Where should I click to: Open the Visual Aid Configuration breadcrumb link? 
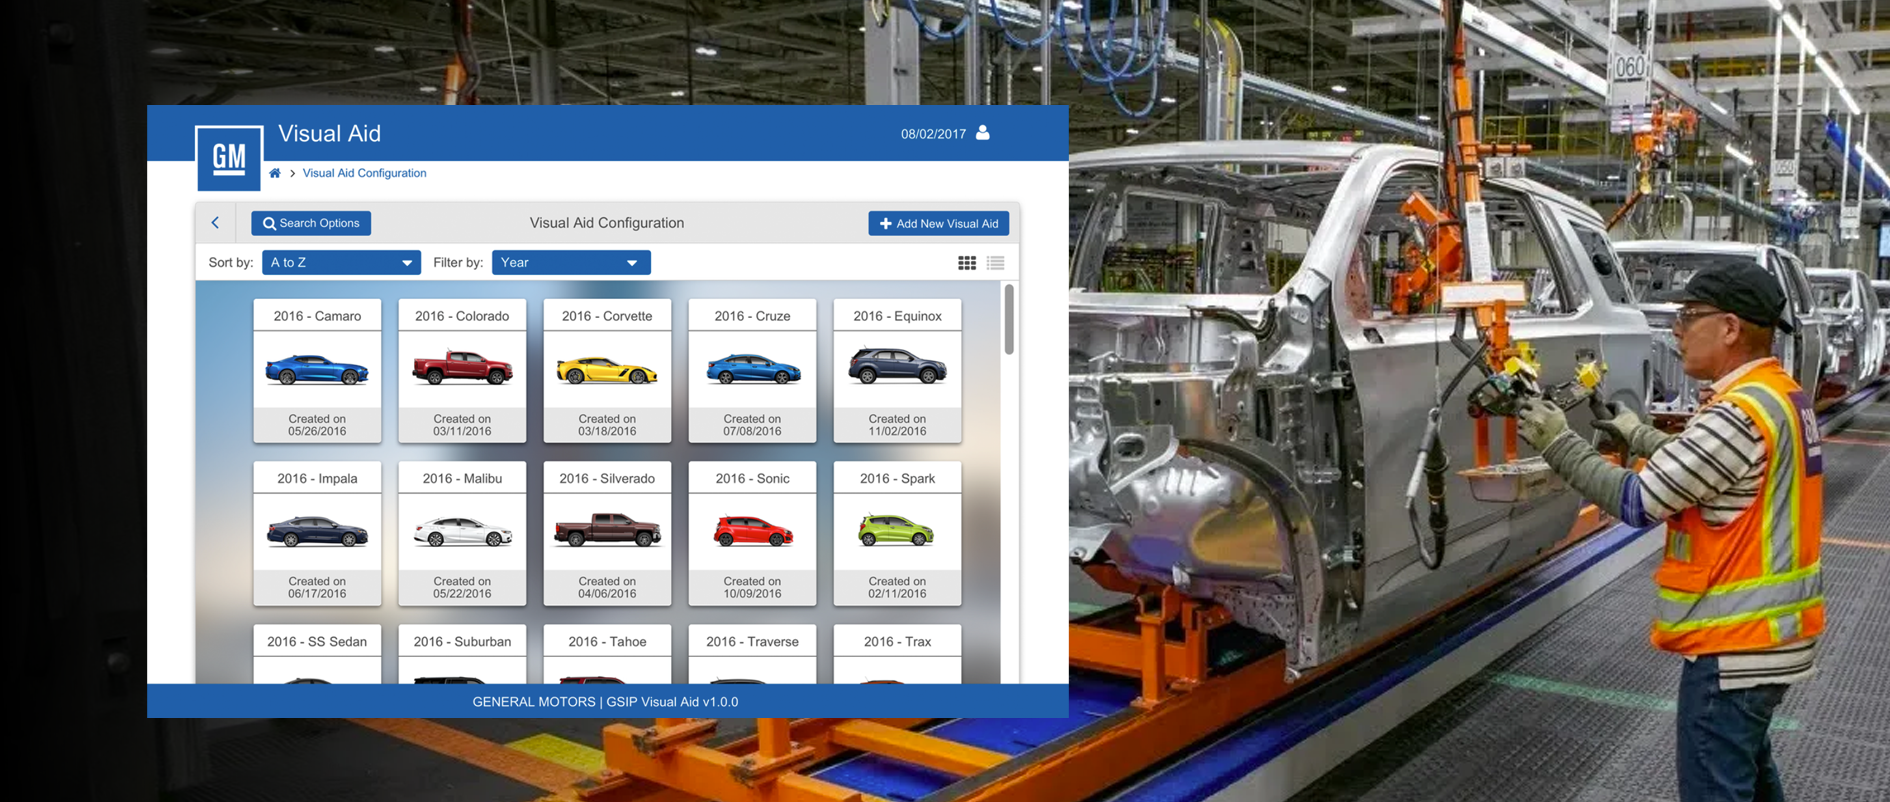click(x=364, y=173)
